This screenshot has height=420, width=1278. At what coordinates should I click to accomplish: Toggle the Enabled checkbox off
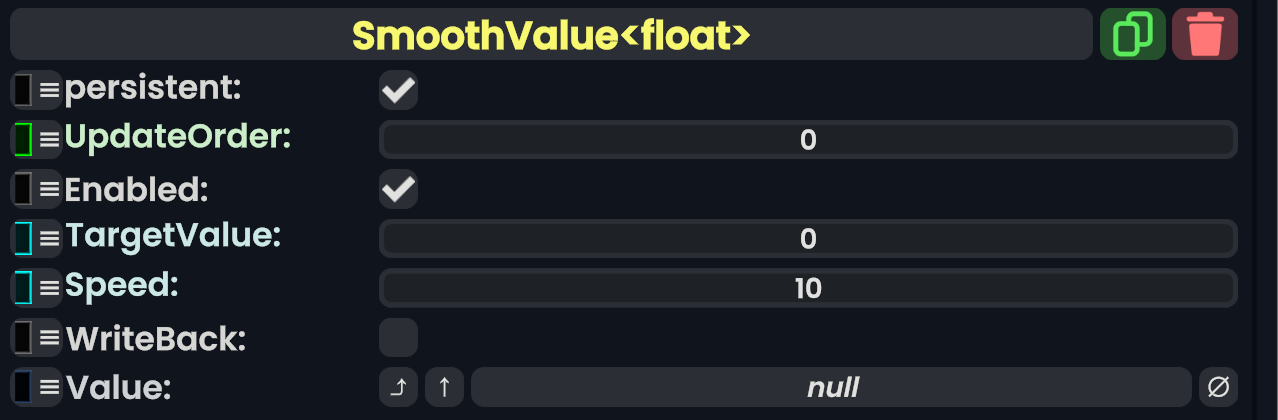pos(398,189)
